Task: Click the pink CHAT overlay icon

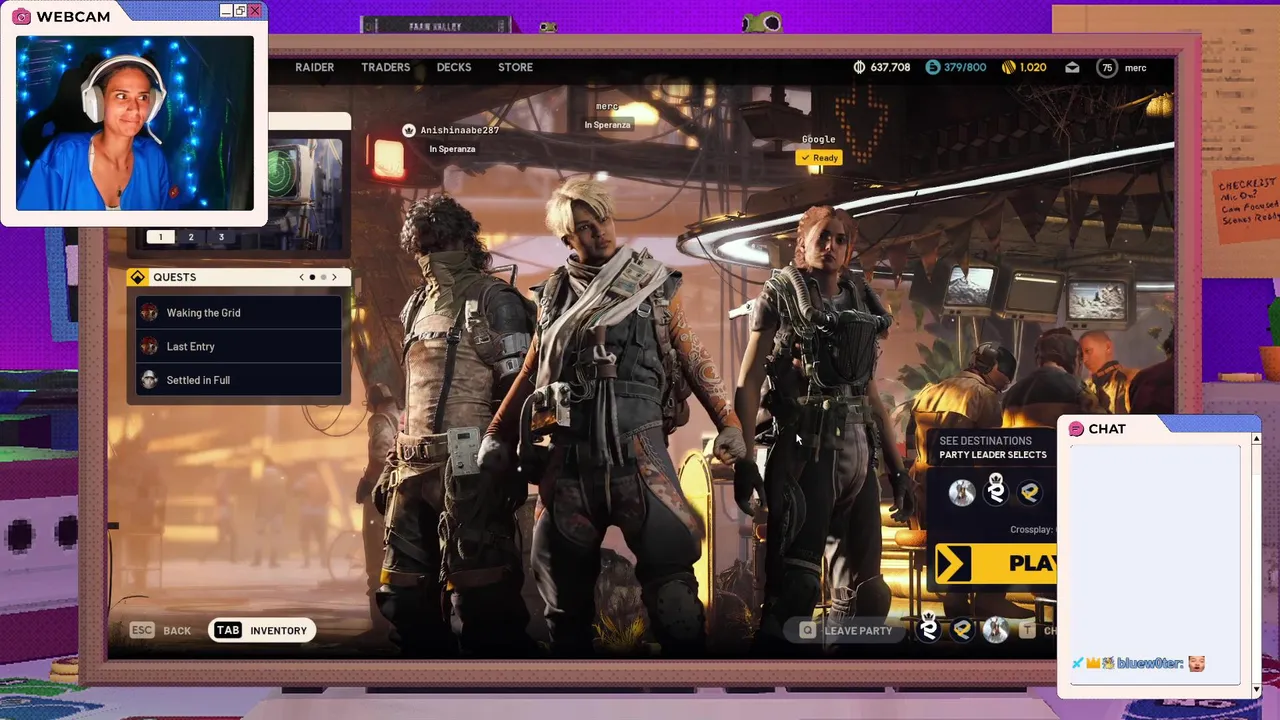Action: 1076,429
